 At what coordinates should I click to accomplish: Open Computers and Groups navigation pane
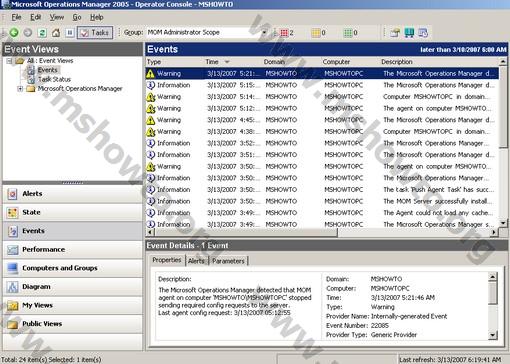[72, 268]
